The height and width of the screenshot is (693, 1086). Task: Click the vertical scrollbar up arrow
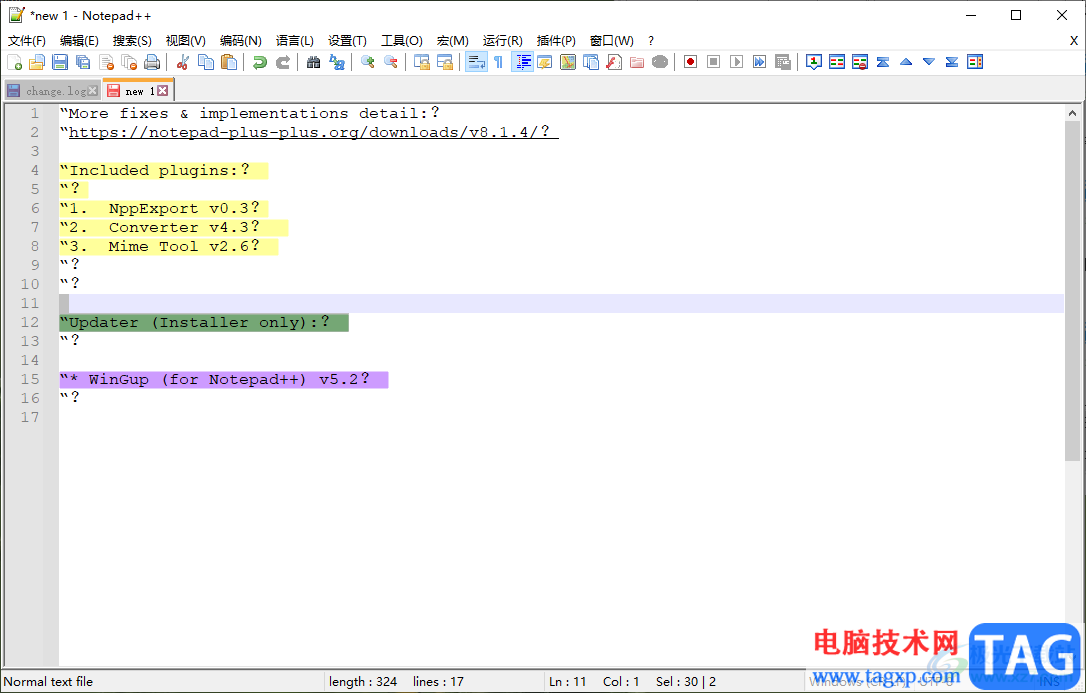(1071, 113)
